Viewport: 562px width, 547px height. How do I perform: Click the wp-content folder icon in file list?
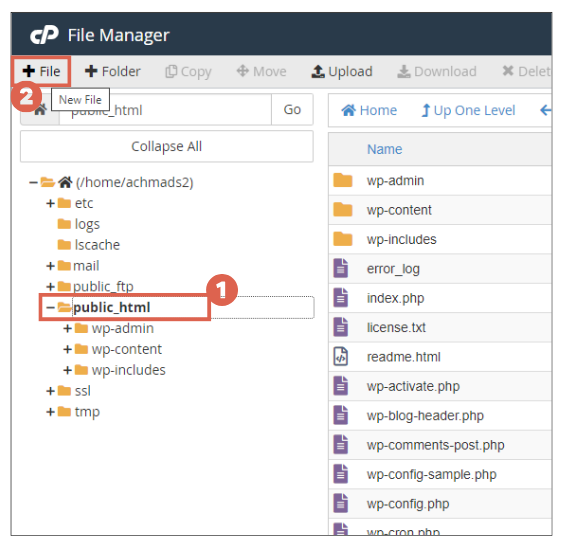(x=343, y=210)
